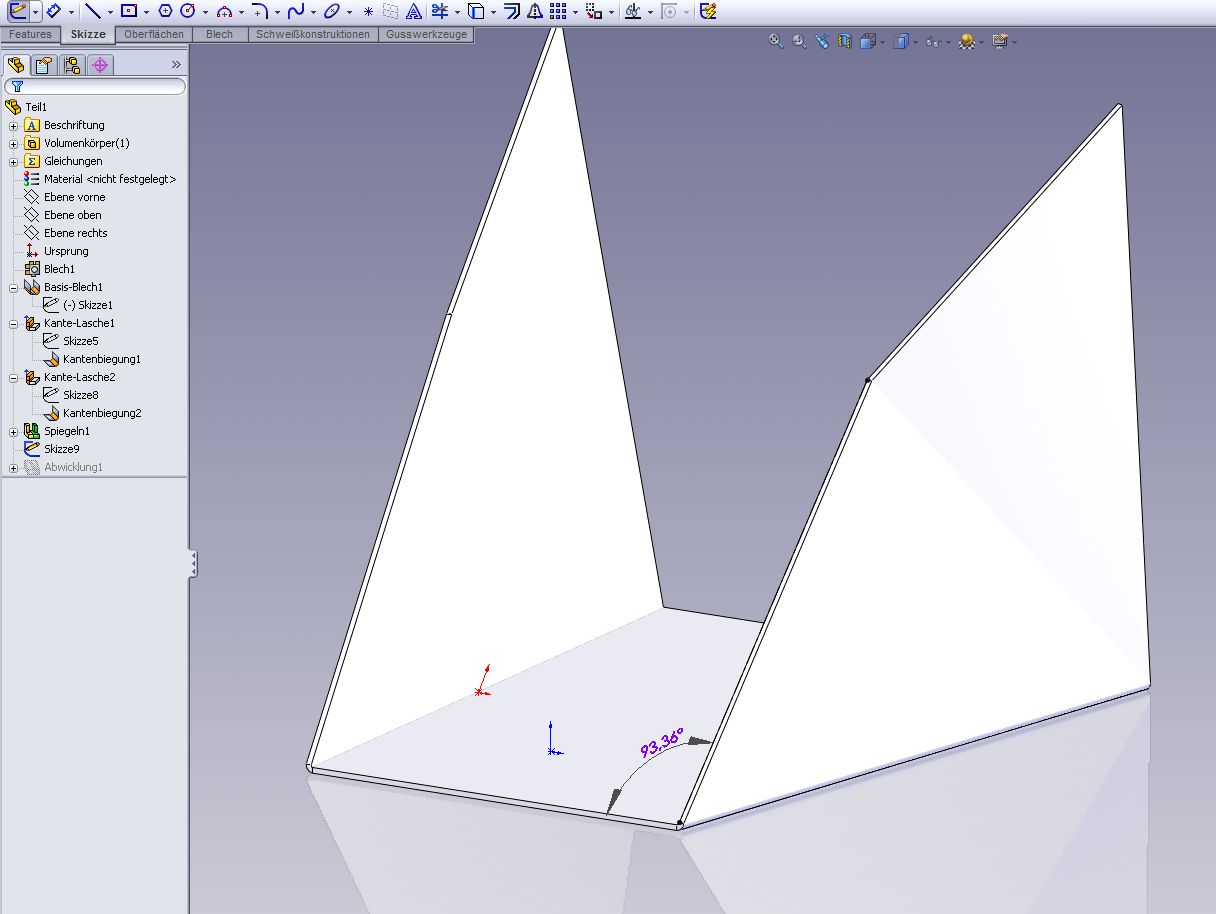
Task: Click the 93,36° angle dimension
Action: click(x=662, y=744)
